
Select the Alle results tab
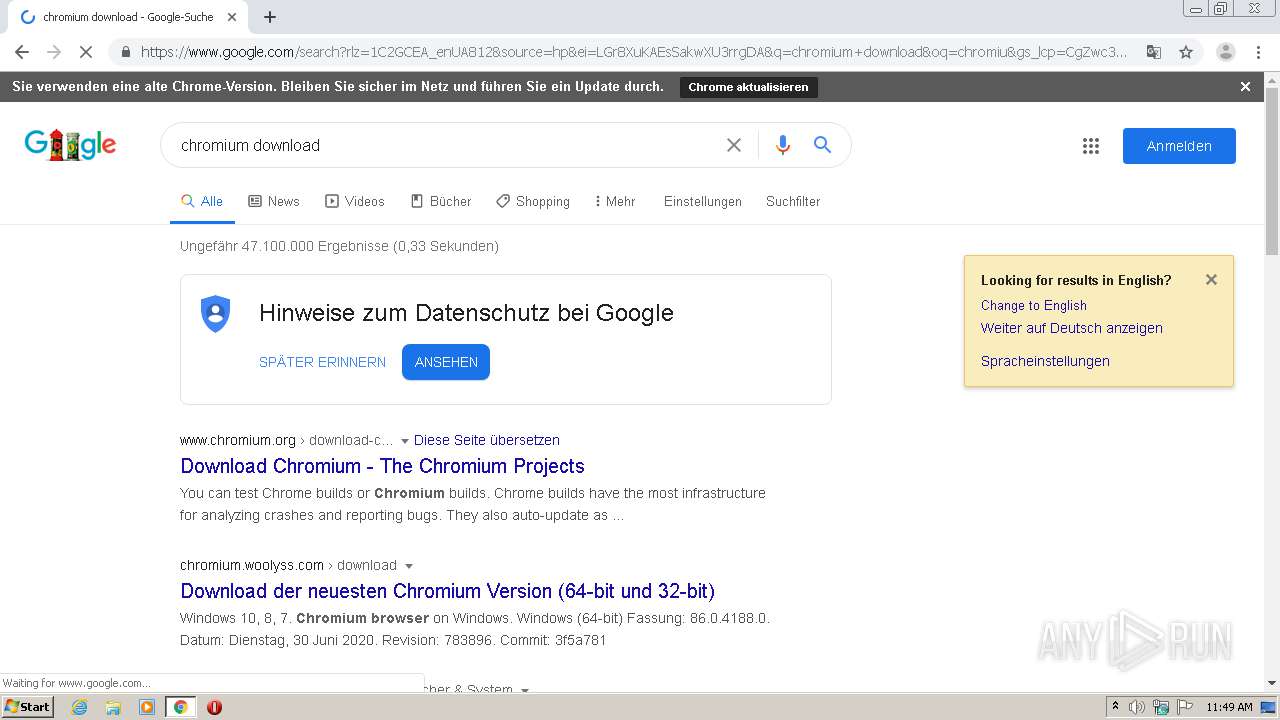click(x=202, y=201)
